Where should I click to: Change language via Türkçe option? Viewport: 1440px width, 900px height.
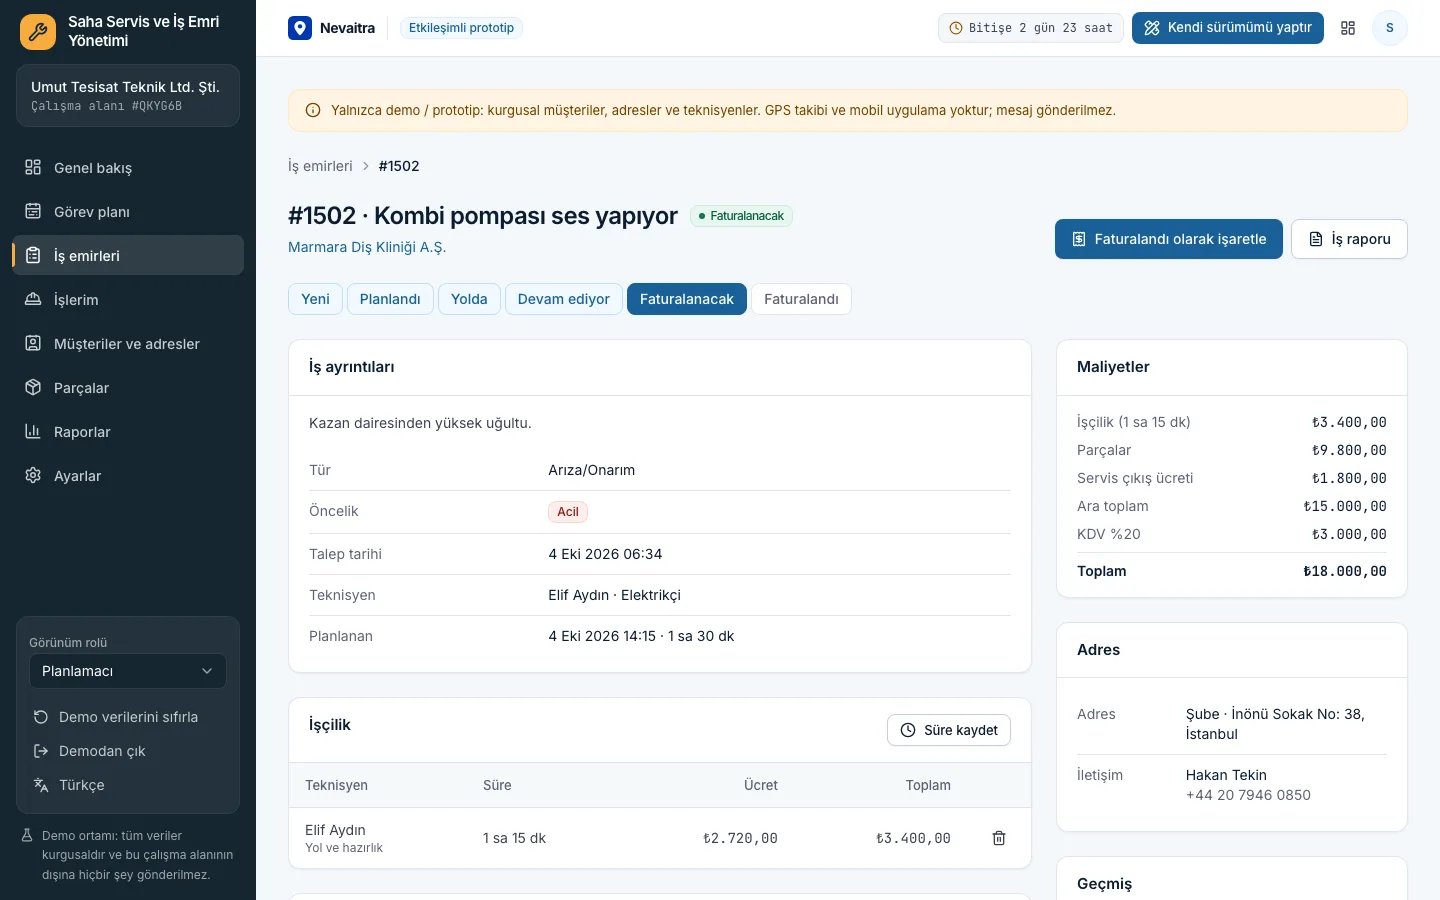point(128,785)
